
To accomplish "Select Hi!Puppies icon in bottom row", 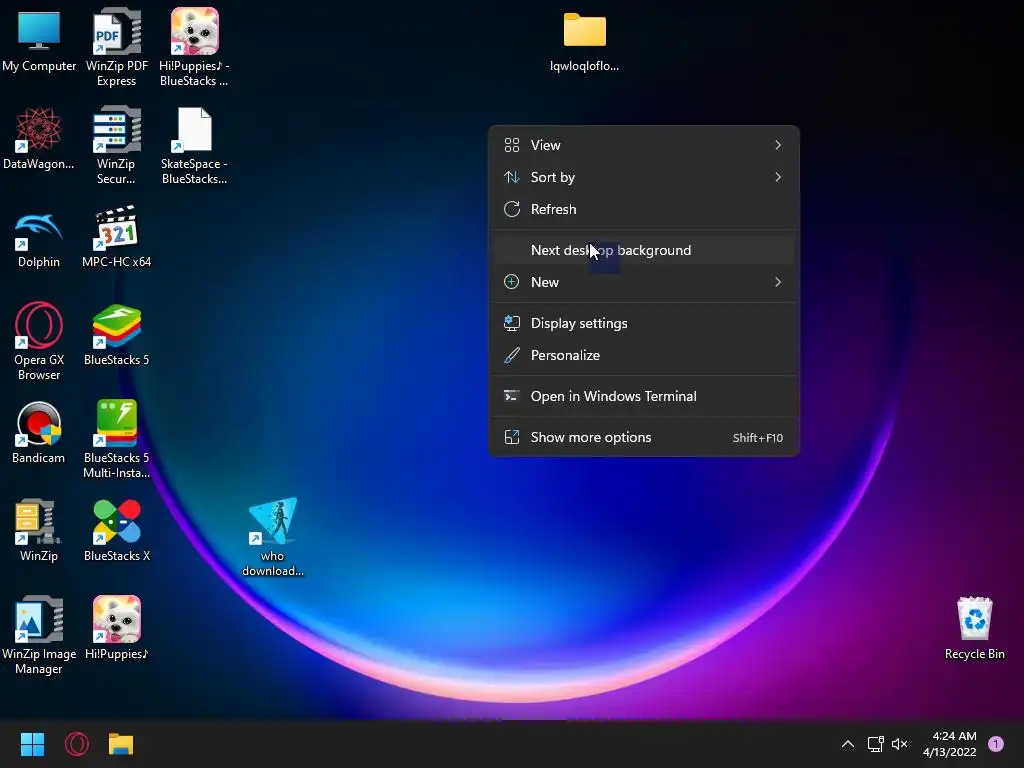I will [116, 628].
